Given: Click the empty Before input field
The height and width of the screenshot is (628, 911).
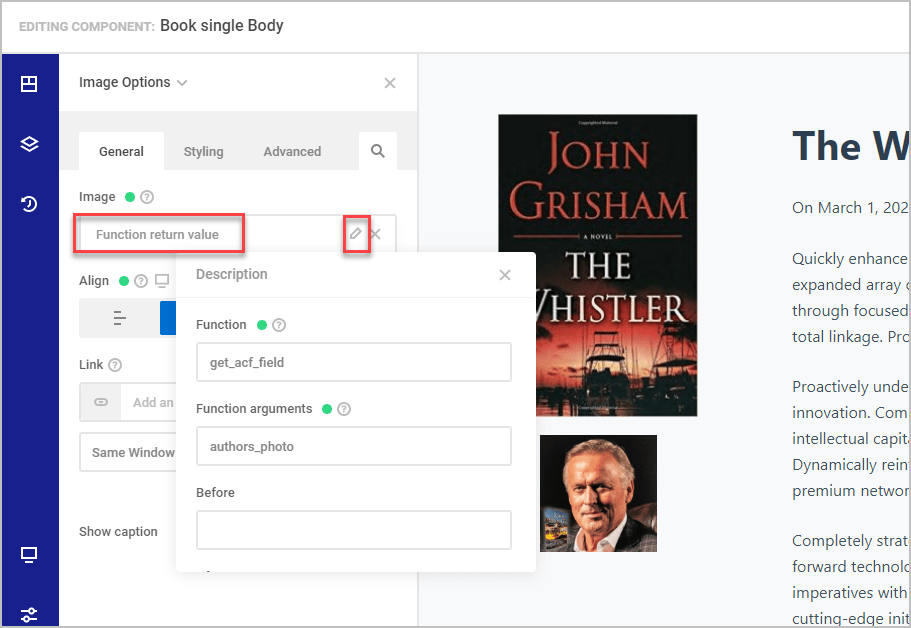Looking at the screenshot, I should tap(353, 530).
